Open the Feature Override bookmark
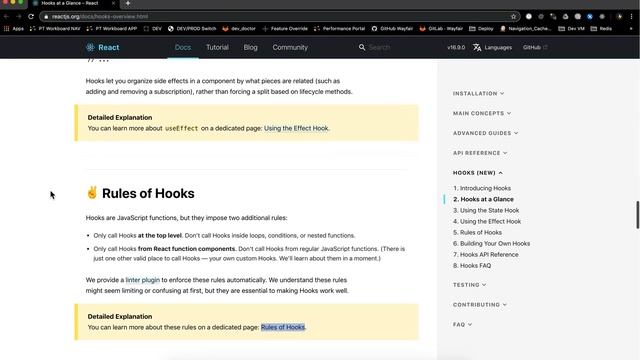640x360 pixels. click(x=285, y=29)
